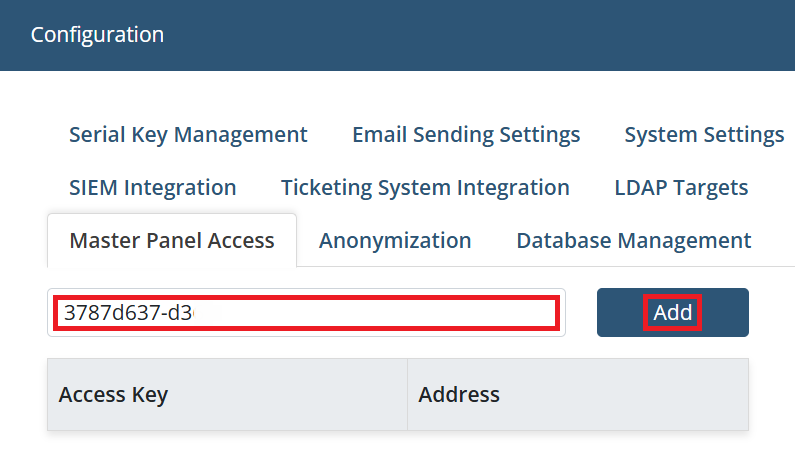Open the Serial Key Management tab
This screenshot has width=795, height=458.
[188, 134]
